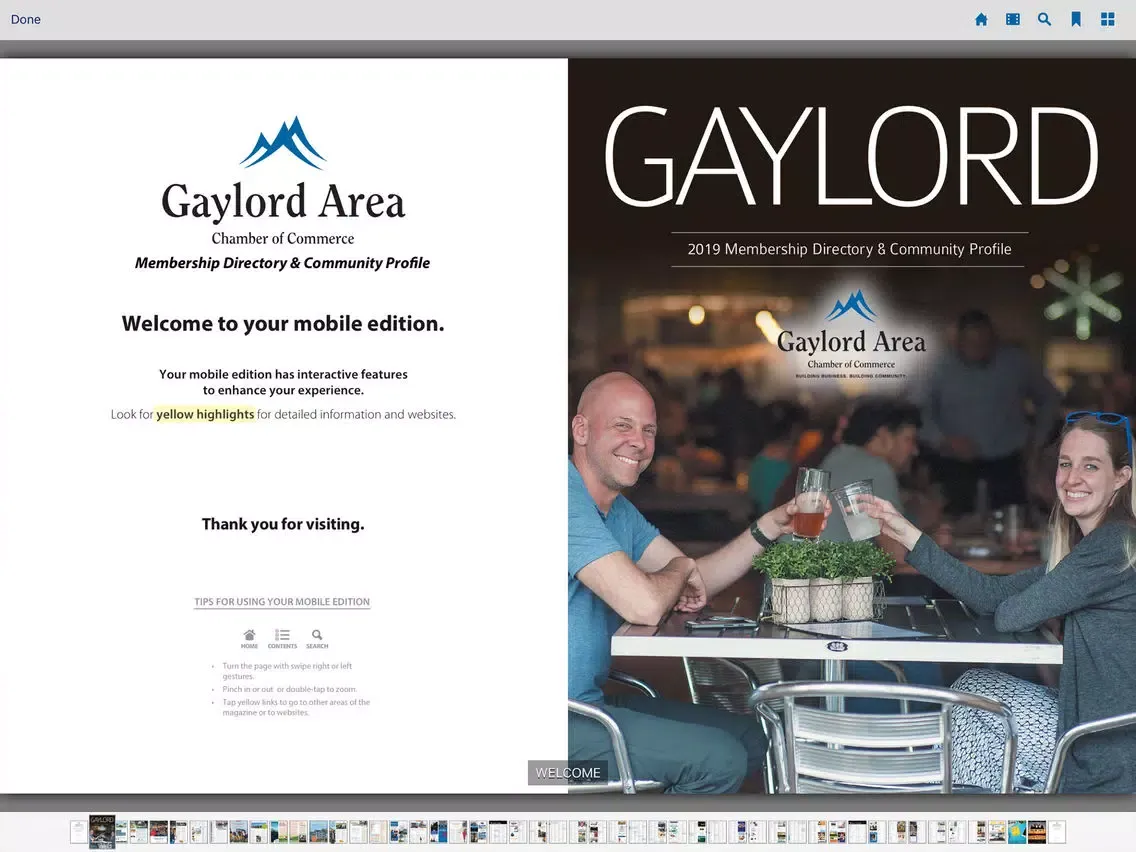1136x852 pixels.
Task: Tap the Gaylord Area Chamber logo on cover
Action: point(851,335)
